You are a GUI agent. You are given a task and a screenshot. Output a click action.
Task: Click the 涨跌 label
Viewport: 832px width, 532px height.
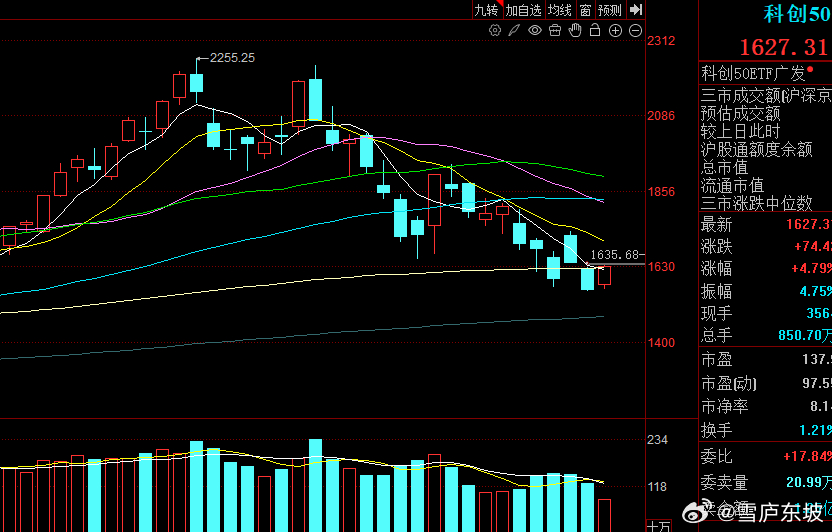coord(716,247)
